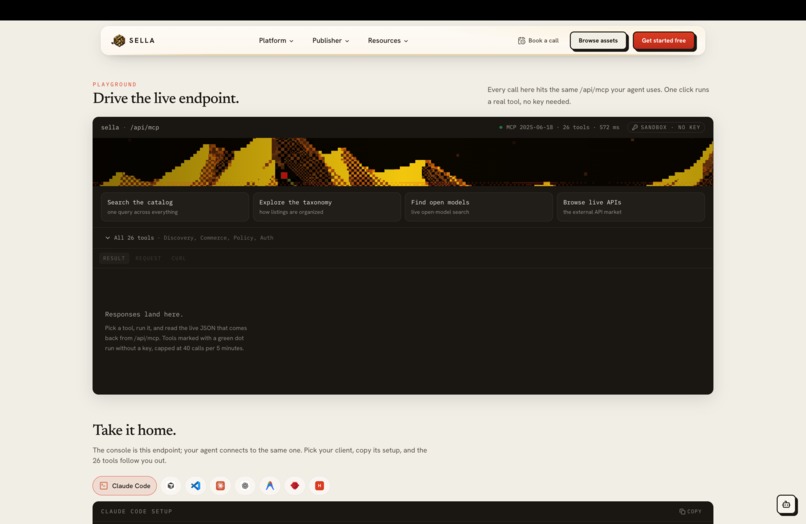Open the Platform dropdown menu
Viewport: 806px width, 524px height.
pyautogui.click(x=276, y=41)
